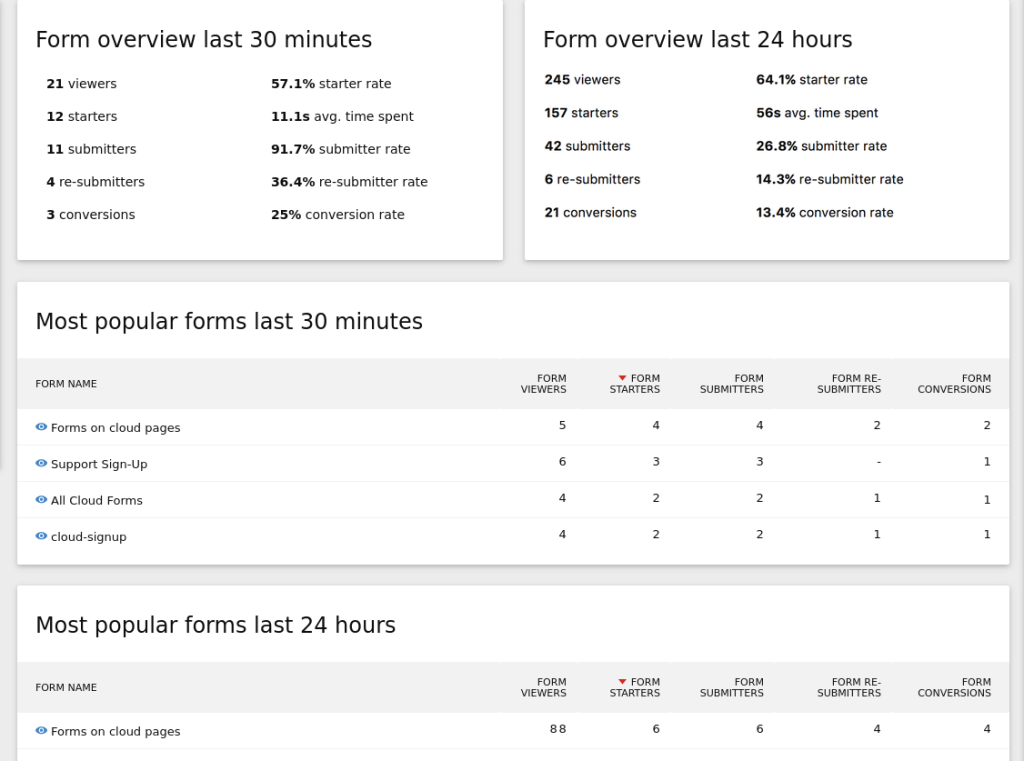Sort 30-minute table by Form Name

66,384
